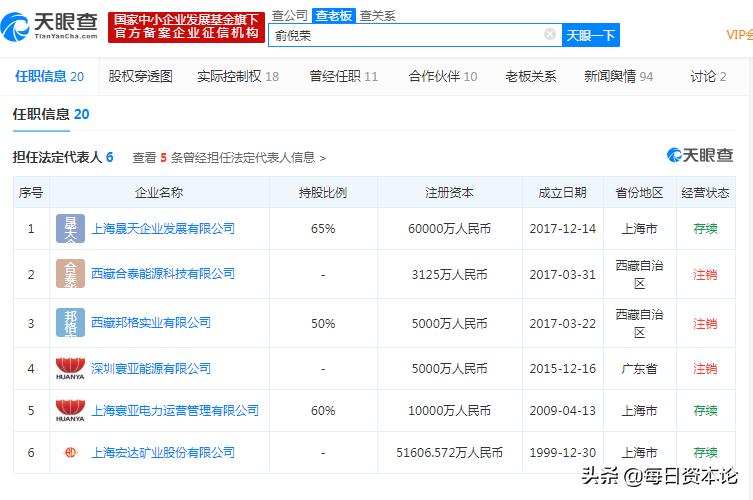Click the 国家中小企业发展基金 red banner
The image size is (753, 500).
tap(186, 27)
